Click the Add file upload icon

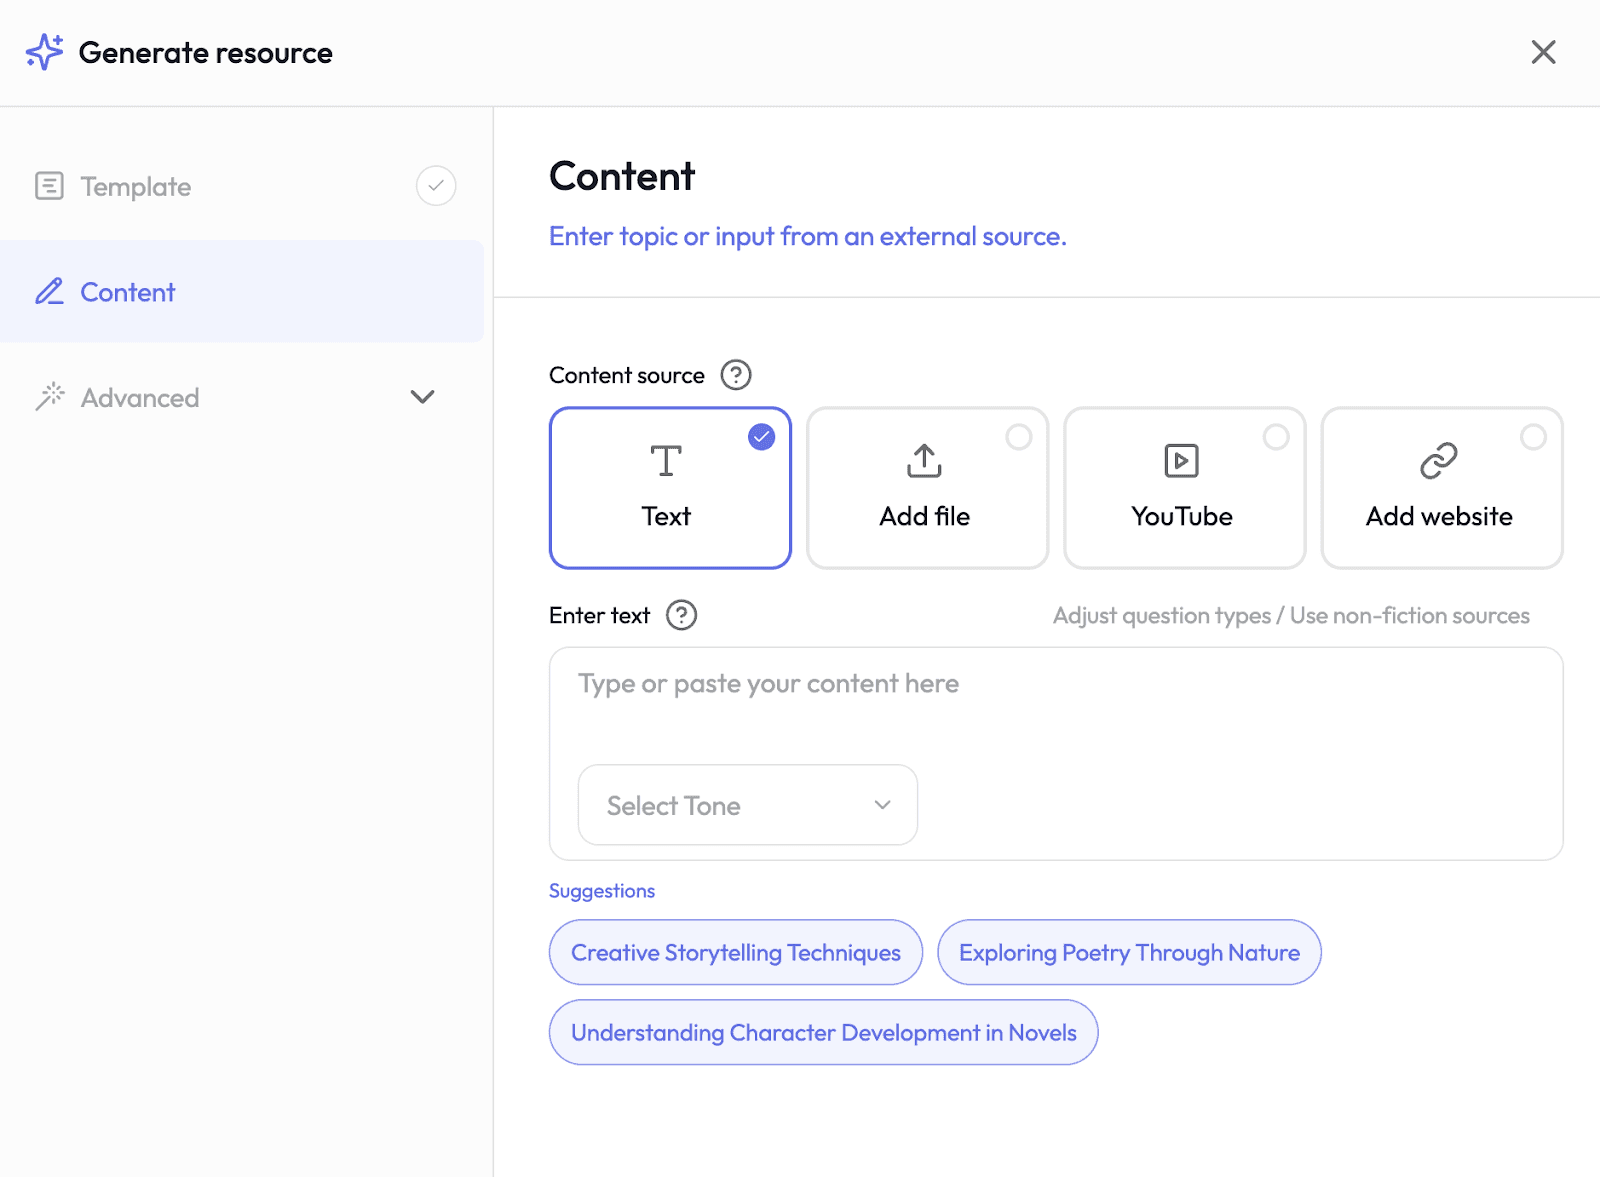point(924,461)
